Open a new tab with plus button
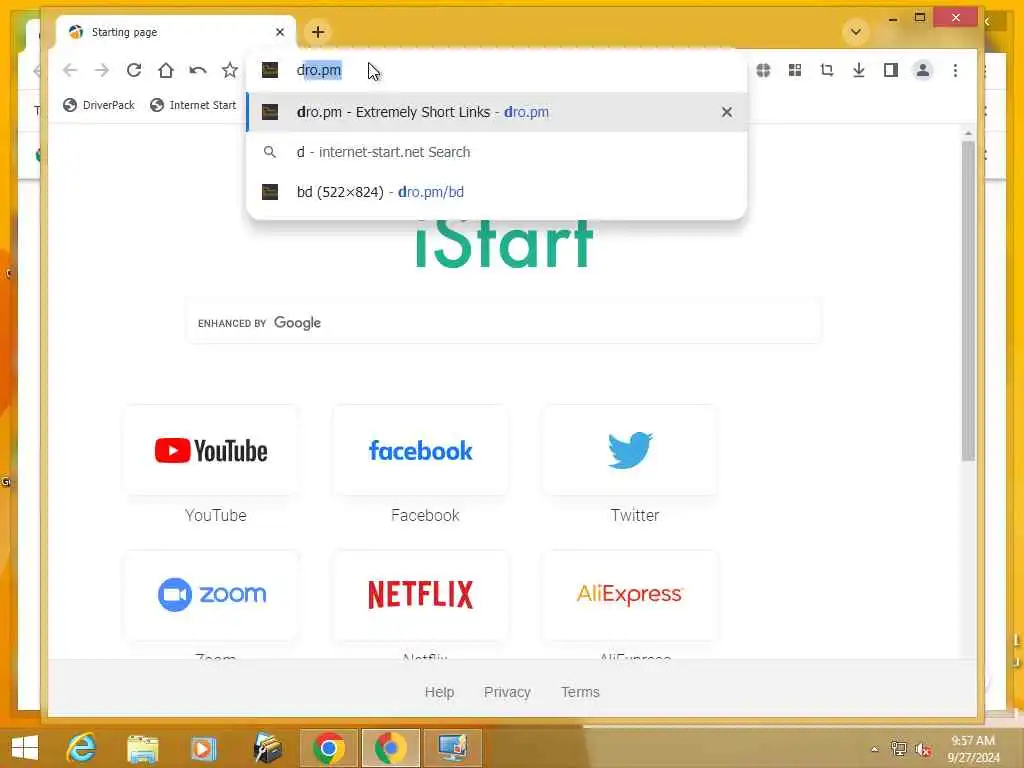Image resolution: width=1024 pixels, height=768 pixels. 318,32
